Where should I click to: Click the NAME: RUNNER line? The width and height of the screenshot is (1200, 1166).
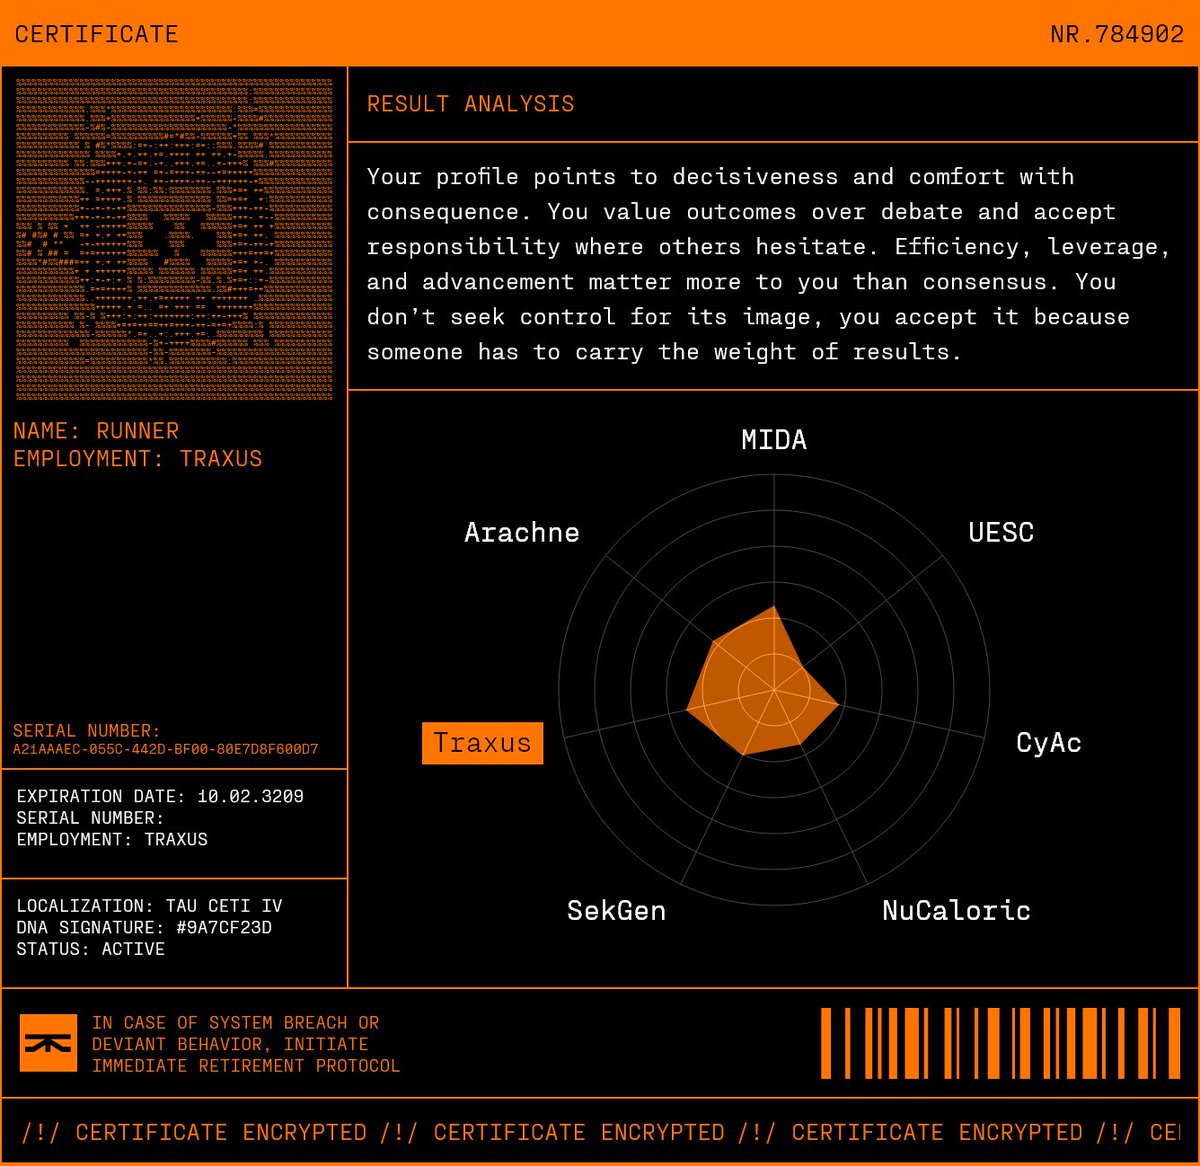coord(96,431)
